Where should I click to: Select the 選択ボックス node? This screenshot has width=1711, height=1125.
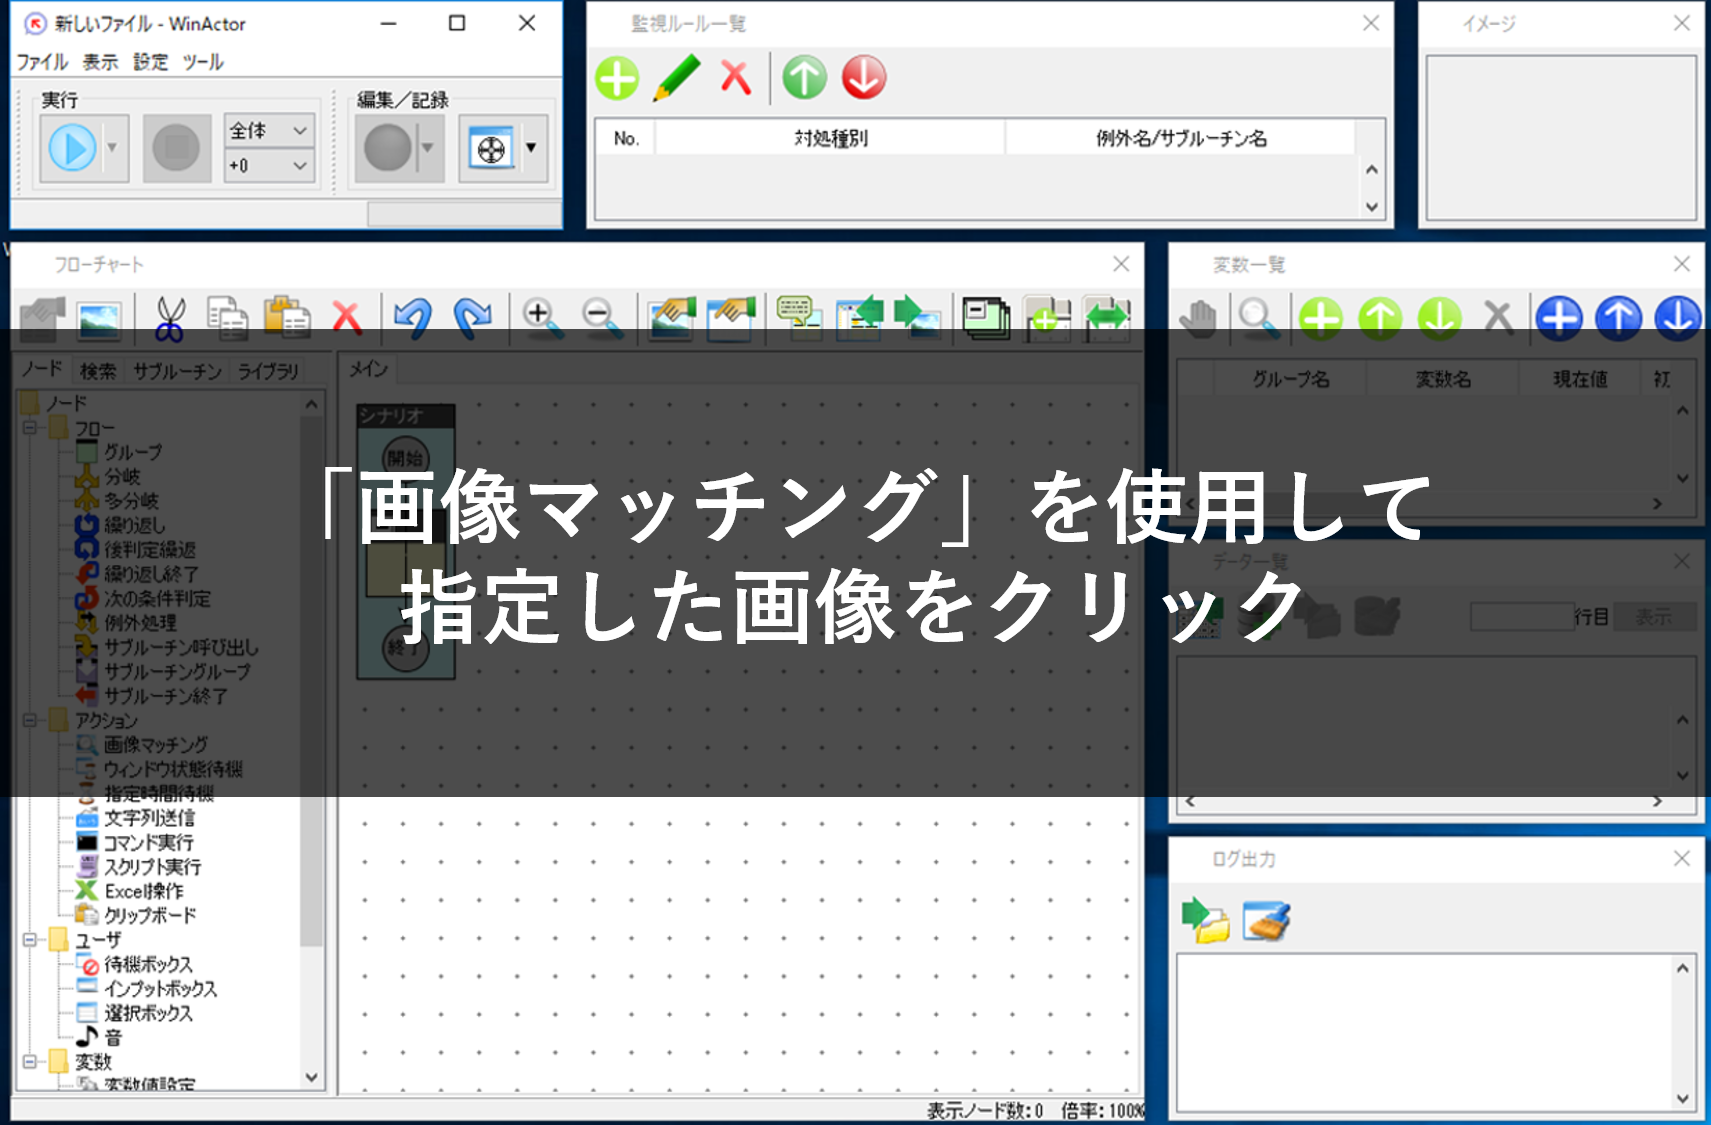click(x=148, y=1013)
